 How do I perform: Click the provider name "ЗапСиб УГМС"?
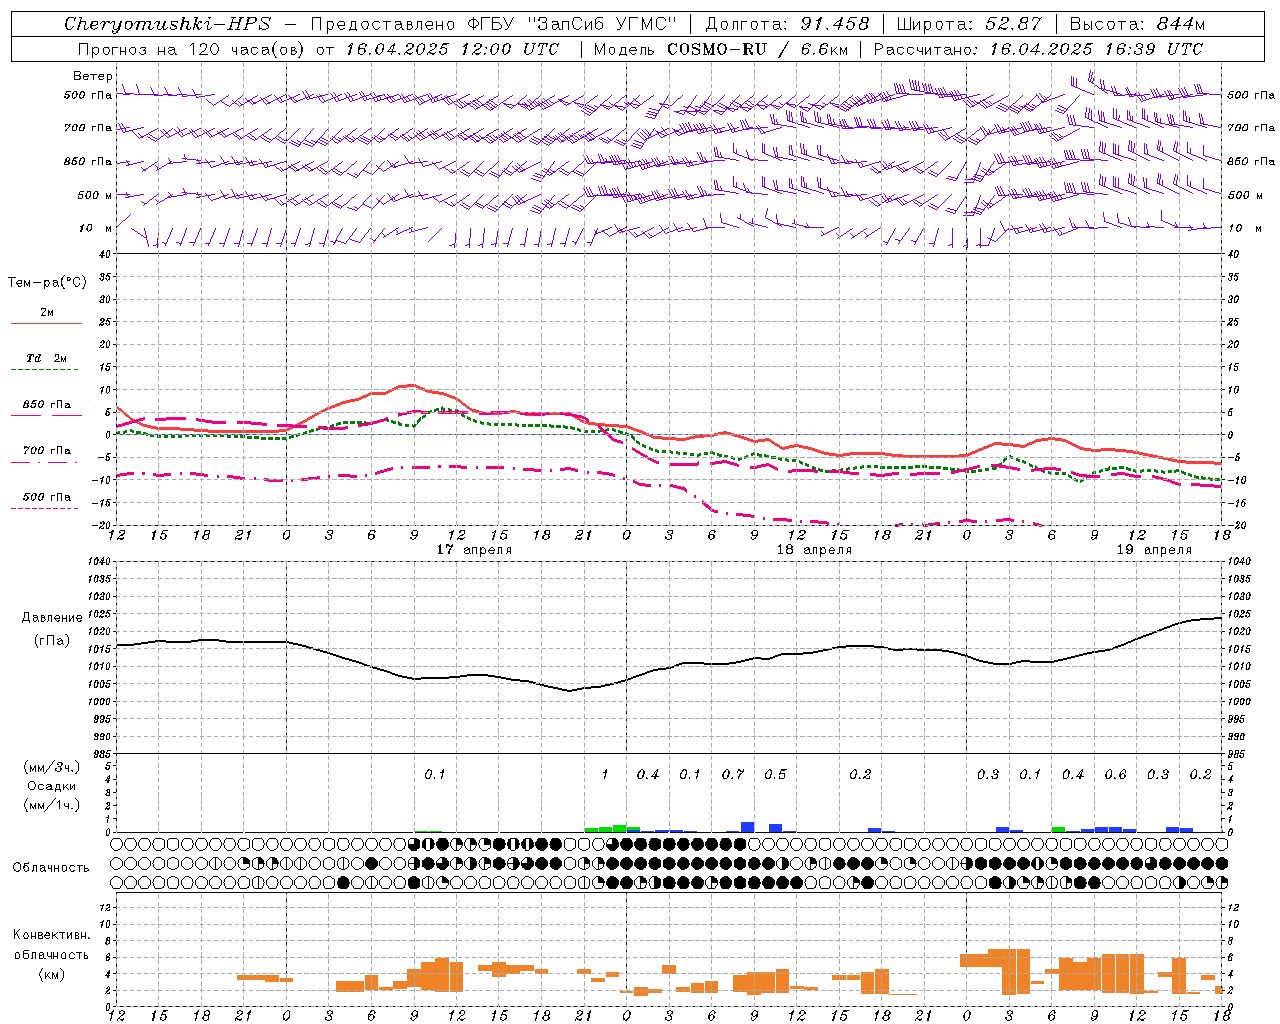pos(602,24)
